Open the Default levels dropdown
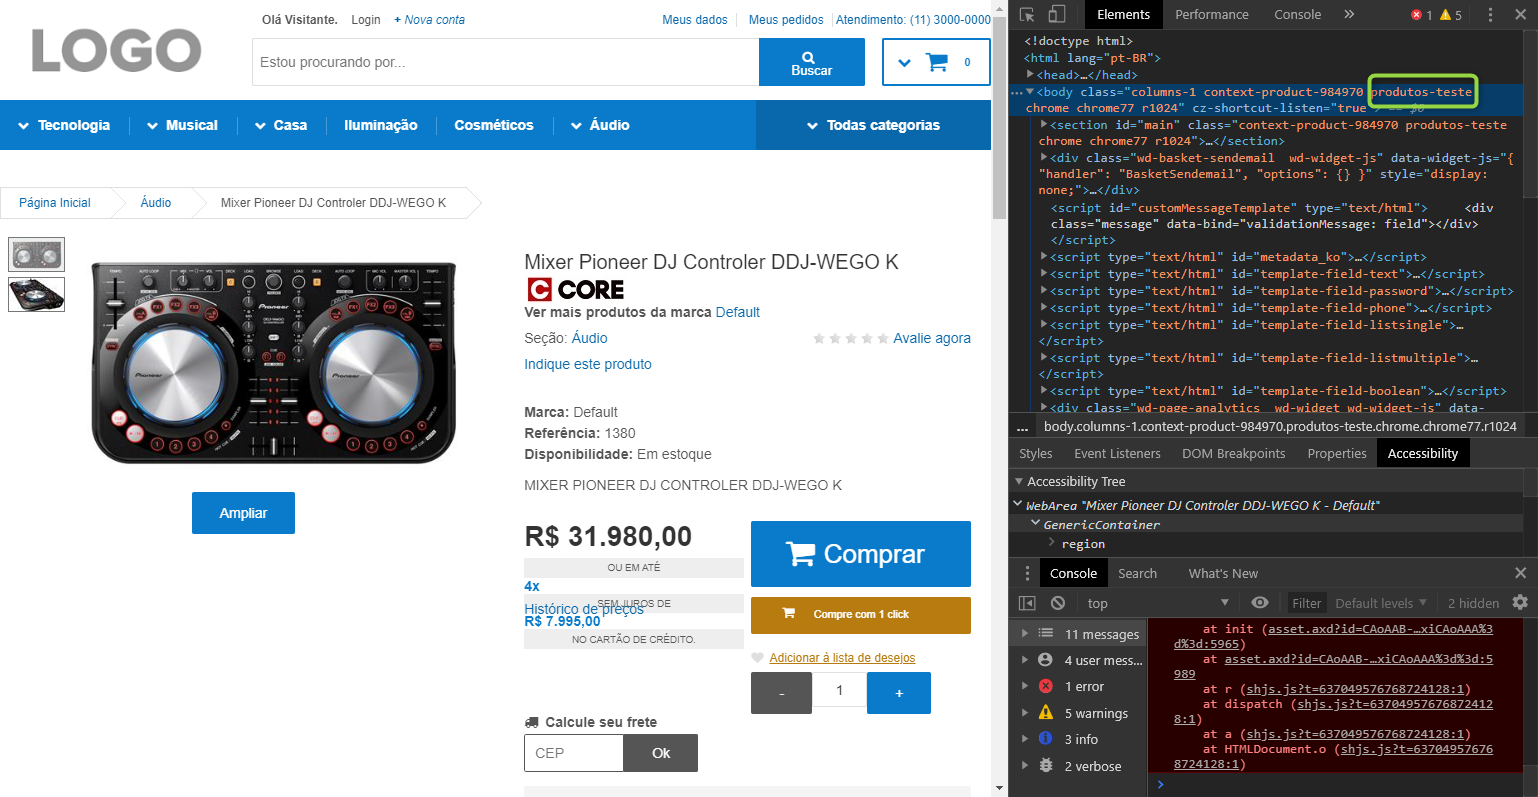1538x797 pixels. coord(1381,603)
